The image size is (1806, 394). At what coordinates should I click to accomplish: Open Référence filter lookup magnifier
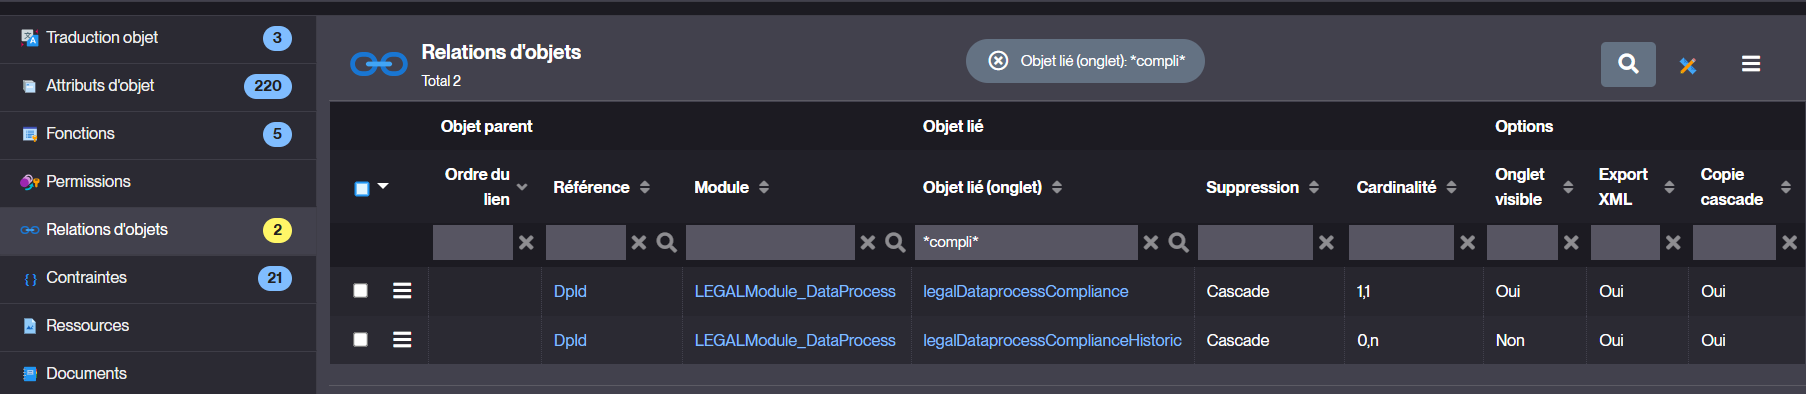(667, 243)
